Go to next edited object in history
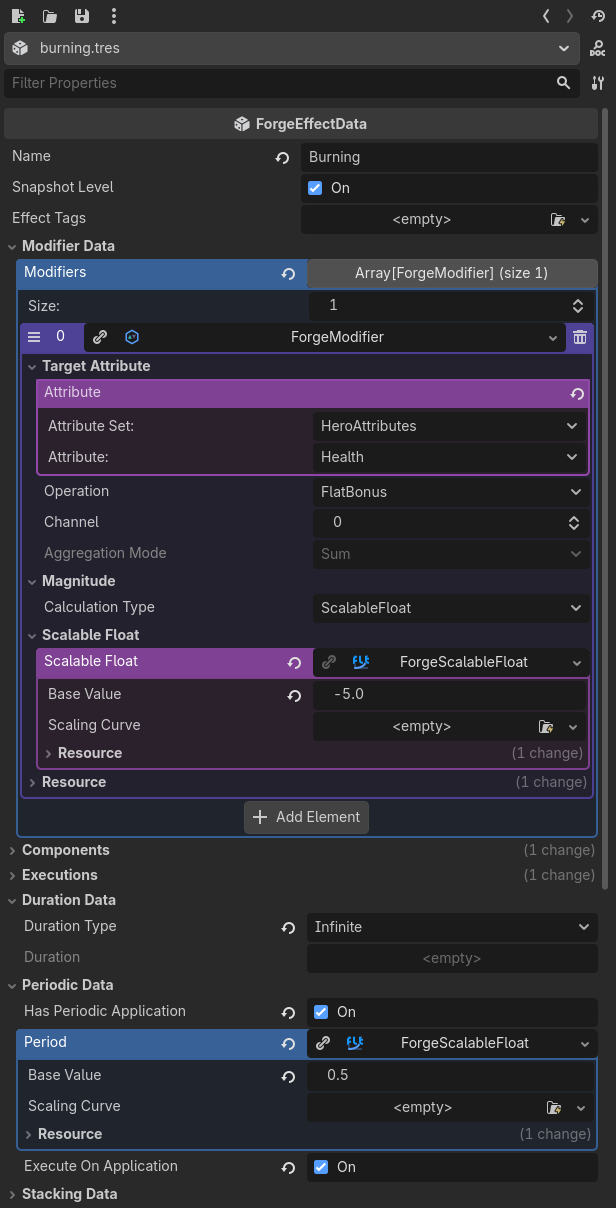The width and height of the screenshot is (616, 1208). [570, 16]
